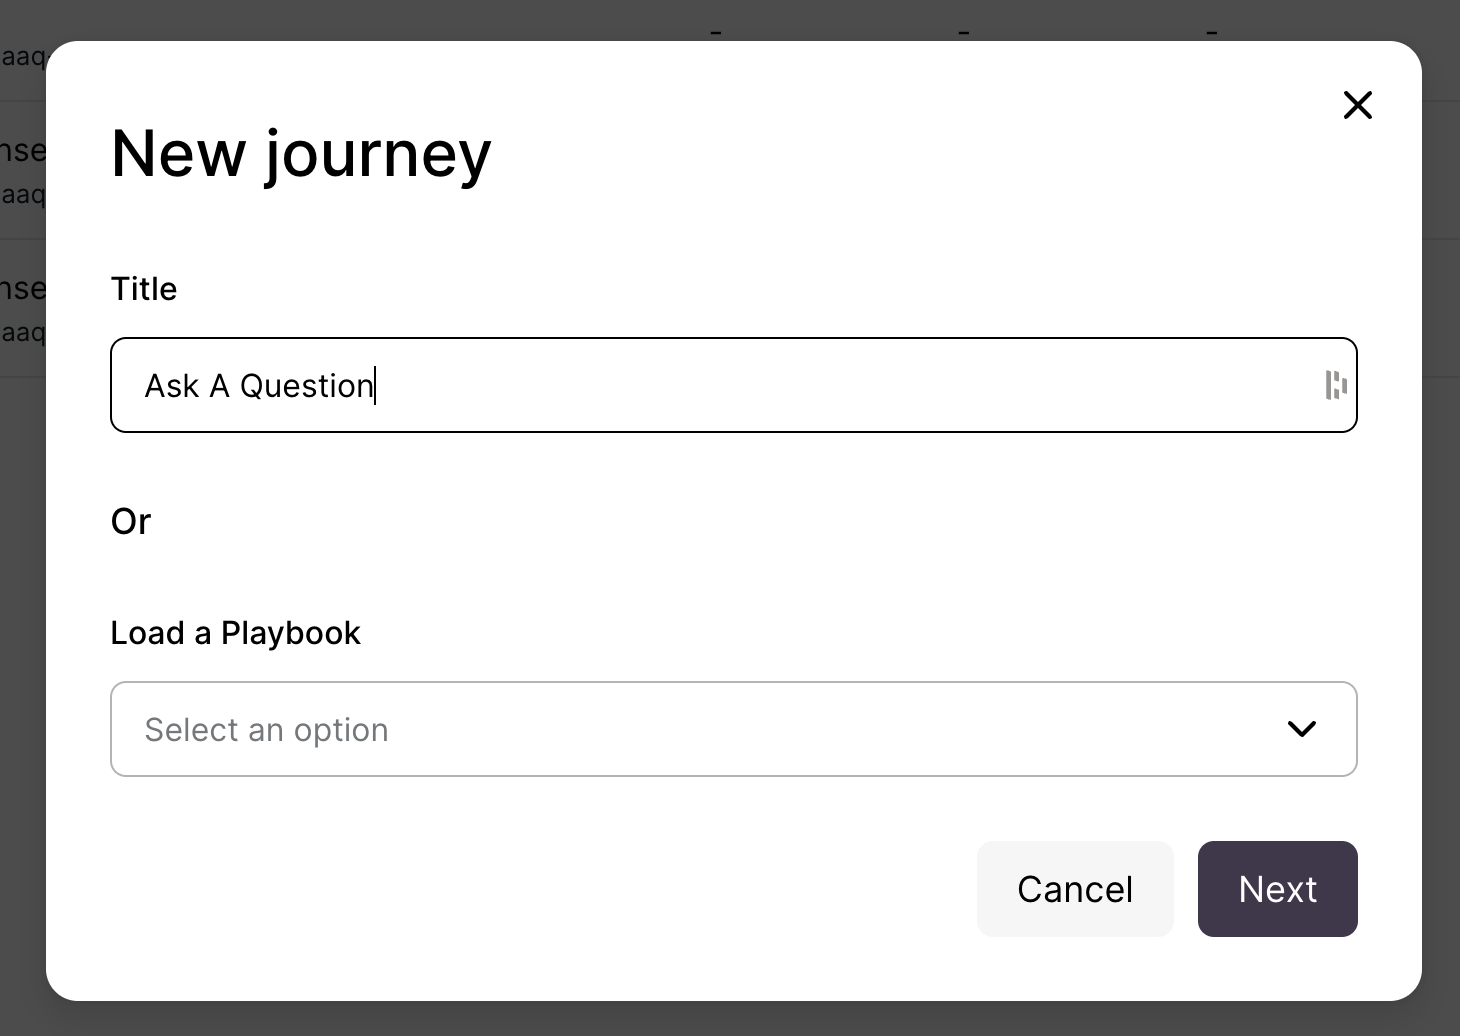
Task: Click the 'Load a Playbook' label
Action: (x=235, y=633)
